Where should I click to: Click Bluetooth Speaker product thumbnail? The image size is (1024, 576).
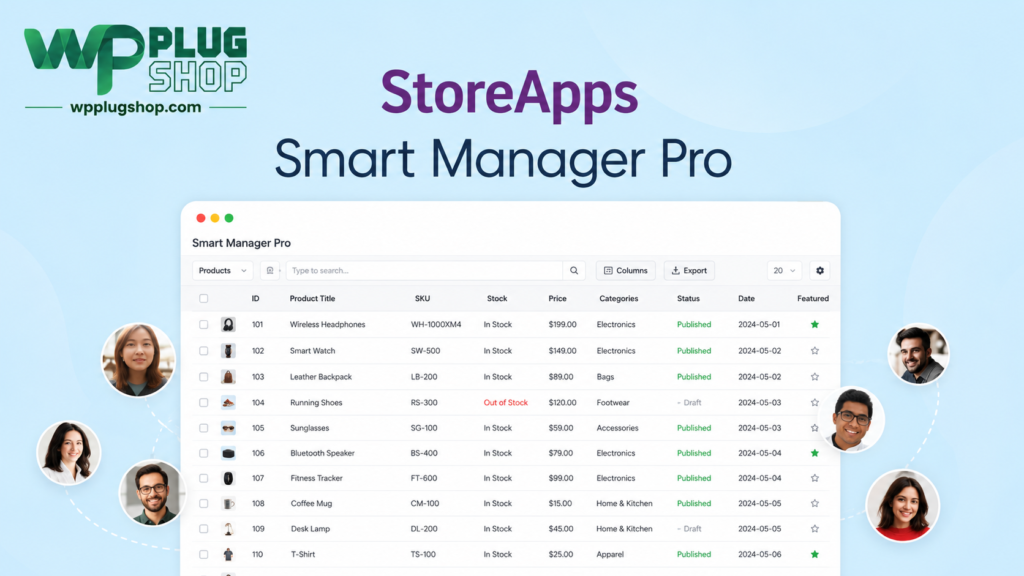coord(228,453)
